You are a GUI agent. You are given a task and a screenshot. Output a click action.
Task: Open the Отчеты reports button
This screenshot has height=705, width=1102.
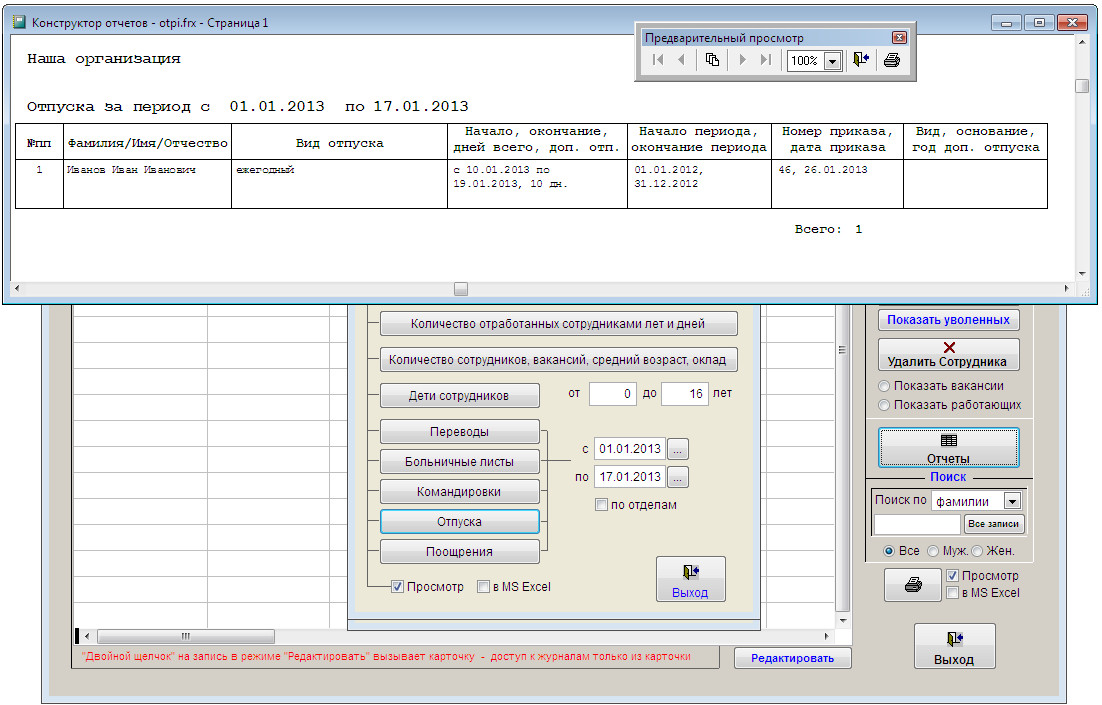pyautogui.click(x=948, y=448)
